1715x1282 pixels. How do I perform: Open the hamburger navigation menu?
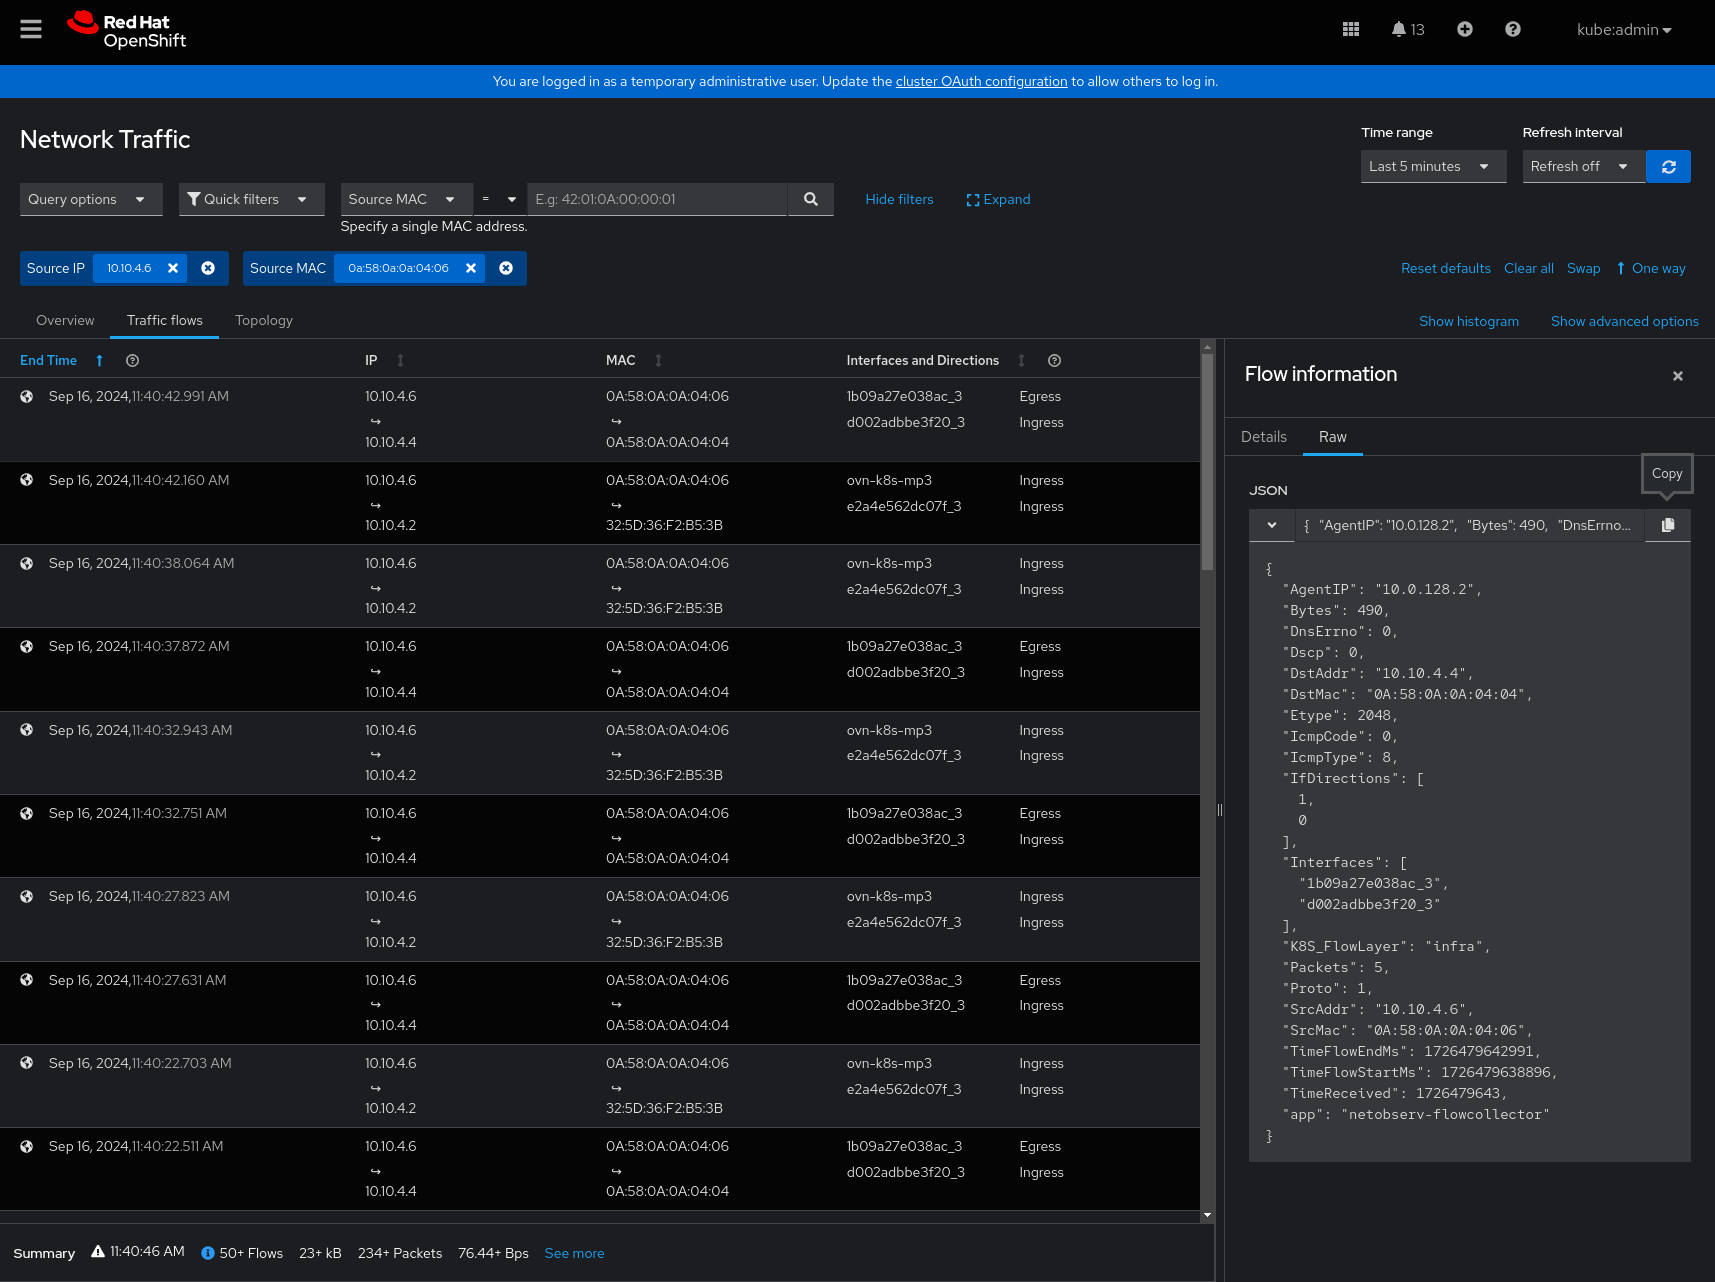[31, 30]
